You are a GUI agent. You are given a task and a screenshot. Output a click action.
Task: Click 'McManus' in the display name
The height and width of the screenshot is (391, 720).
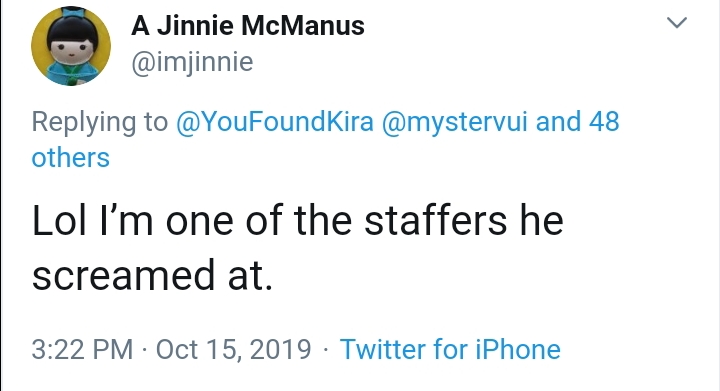pyautogui.click(x=303, y=26)
